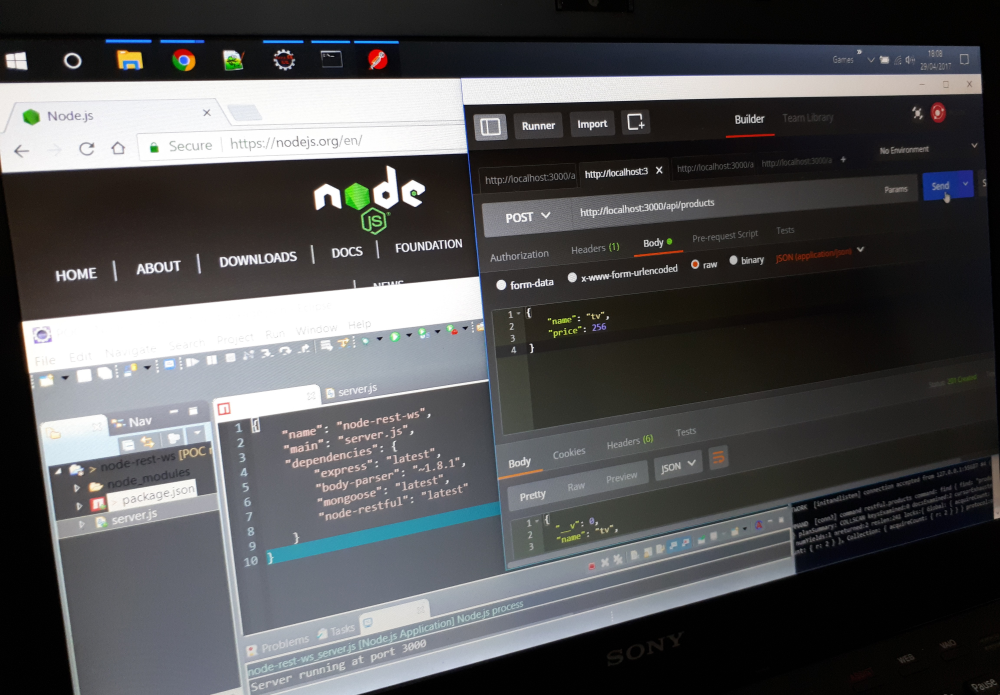The height and width of the screenshot is (695, 1000).
Task: Open the Eclipse Problems view tab
Action: 279,643
